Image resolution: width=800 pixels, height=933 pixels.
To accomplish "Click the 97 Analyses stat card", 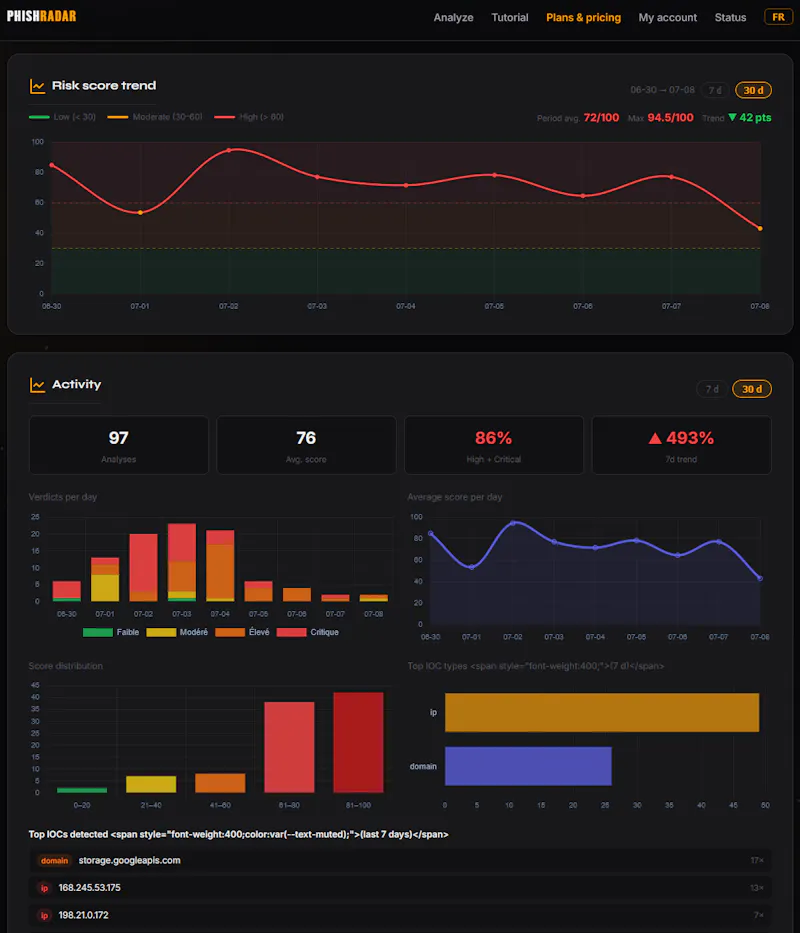I will pyautogui.click(x=118, y=445).
